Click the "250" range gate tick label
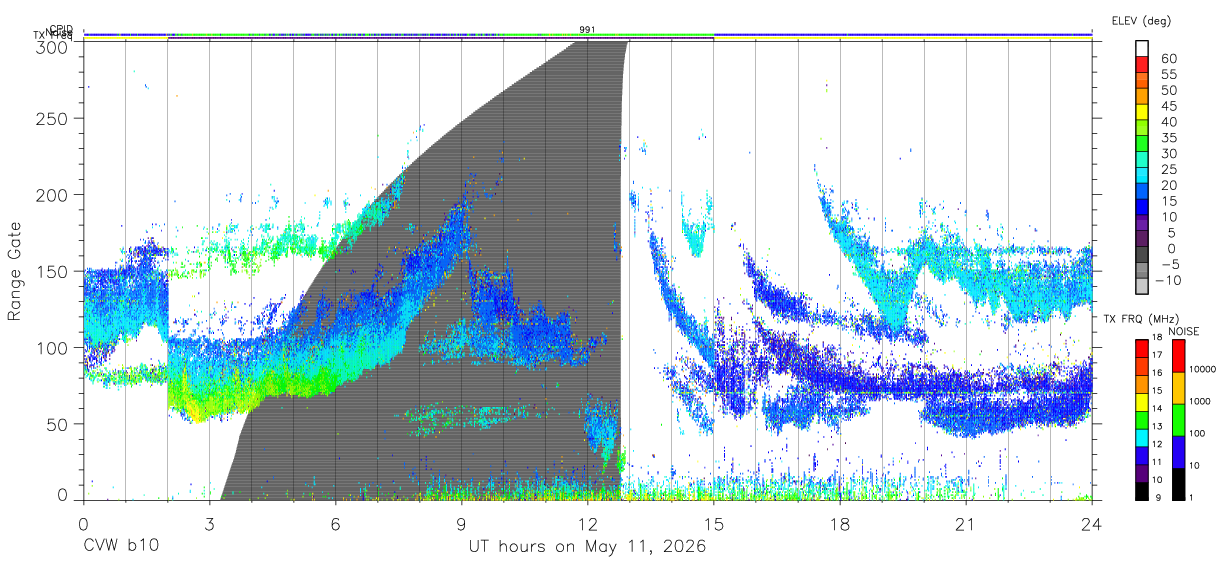 click(x=54, y=118)
